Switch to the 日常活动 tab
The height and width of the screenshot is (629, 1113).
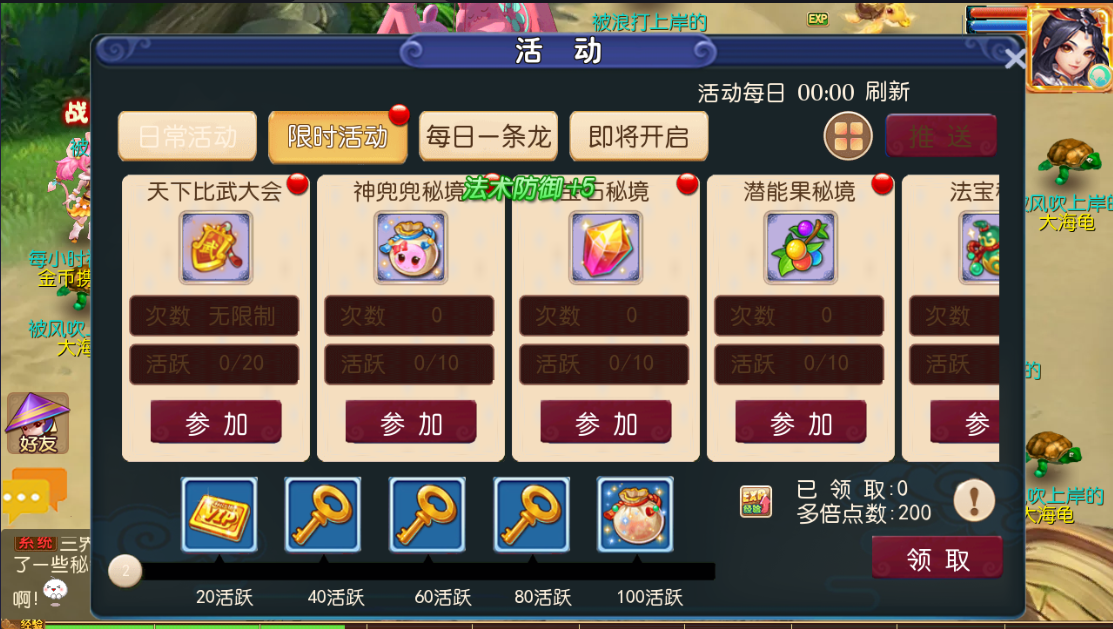click(x=187, y=136)
